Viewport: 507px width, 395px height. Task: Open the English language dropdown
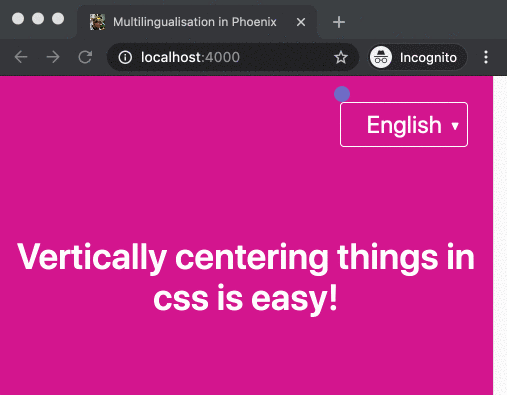(x=404, y=124)
